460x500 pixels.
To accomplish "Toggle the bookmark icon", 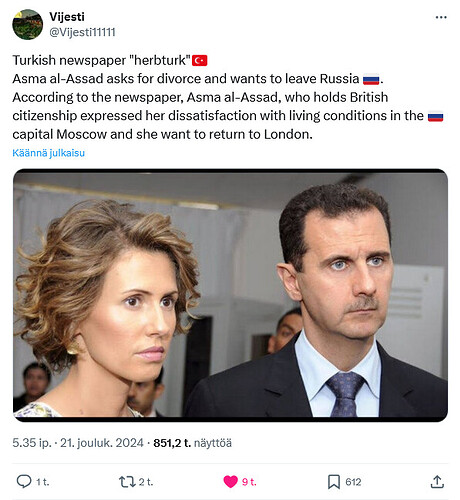I will tap(334, 482).
